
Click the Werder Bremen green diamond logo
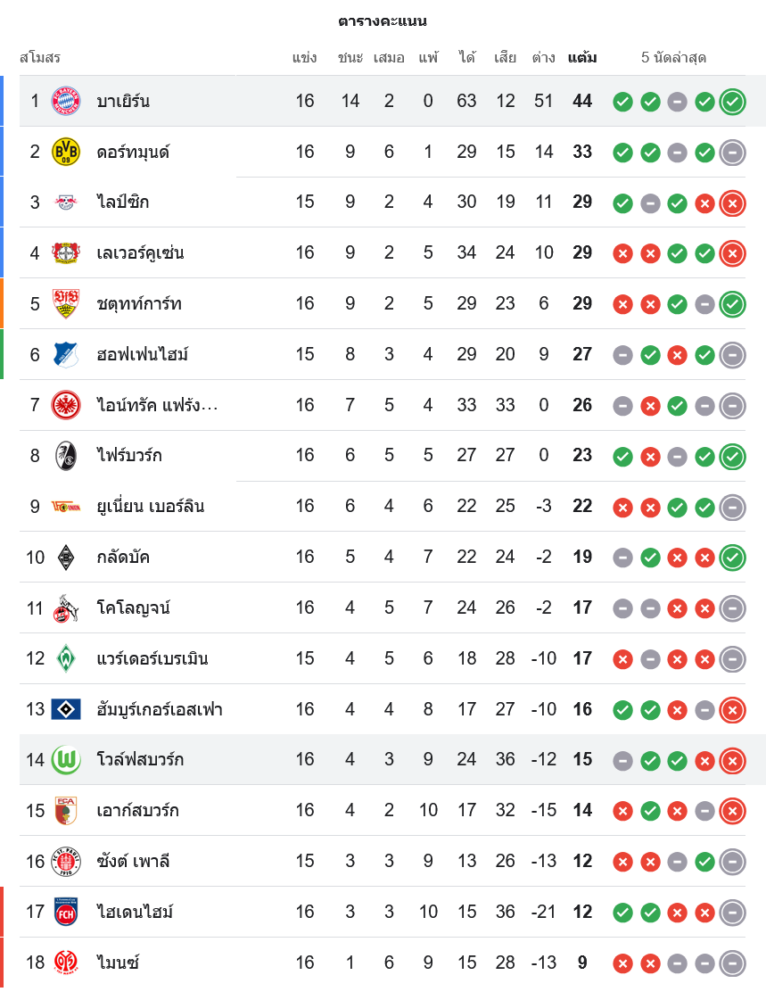tap(65, 658)
